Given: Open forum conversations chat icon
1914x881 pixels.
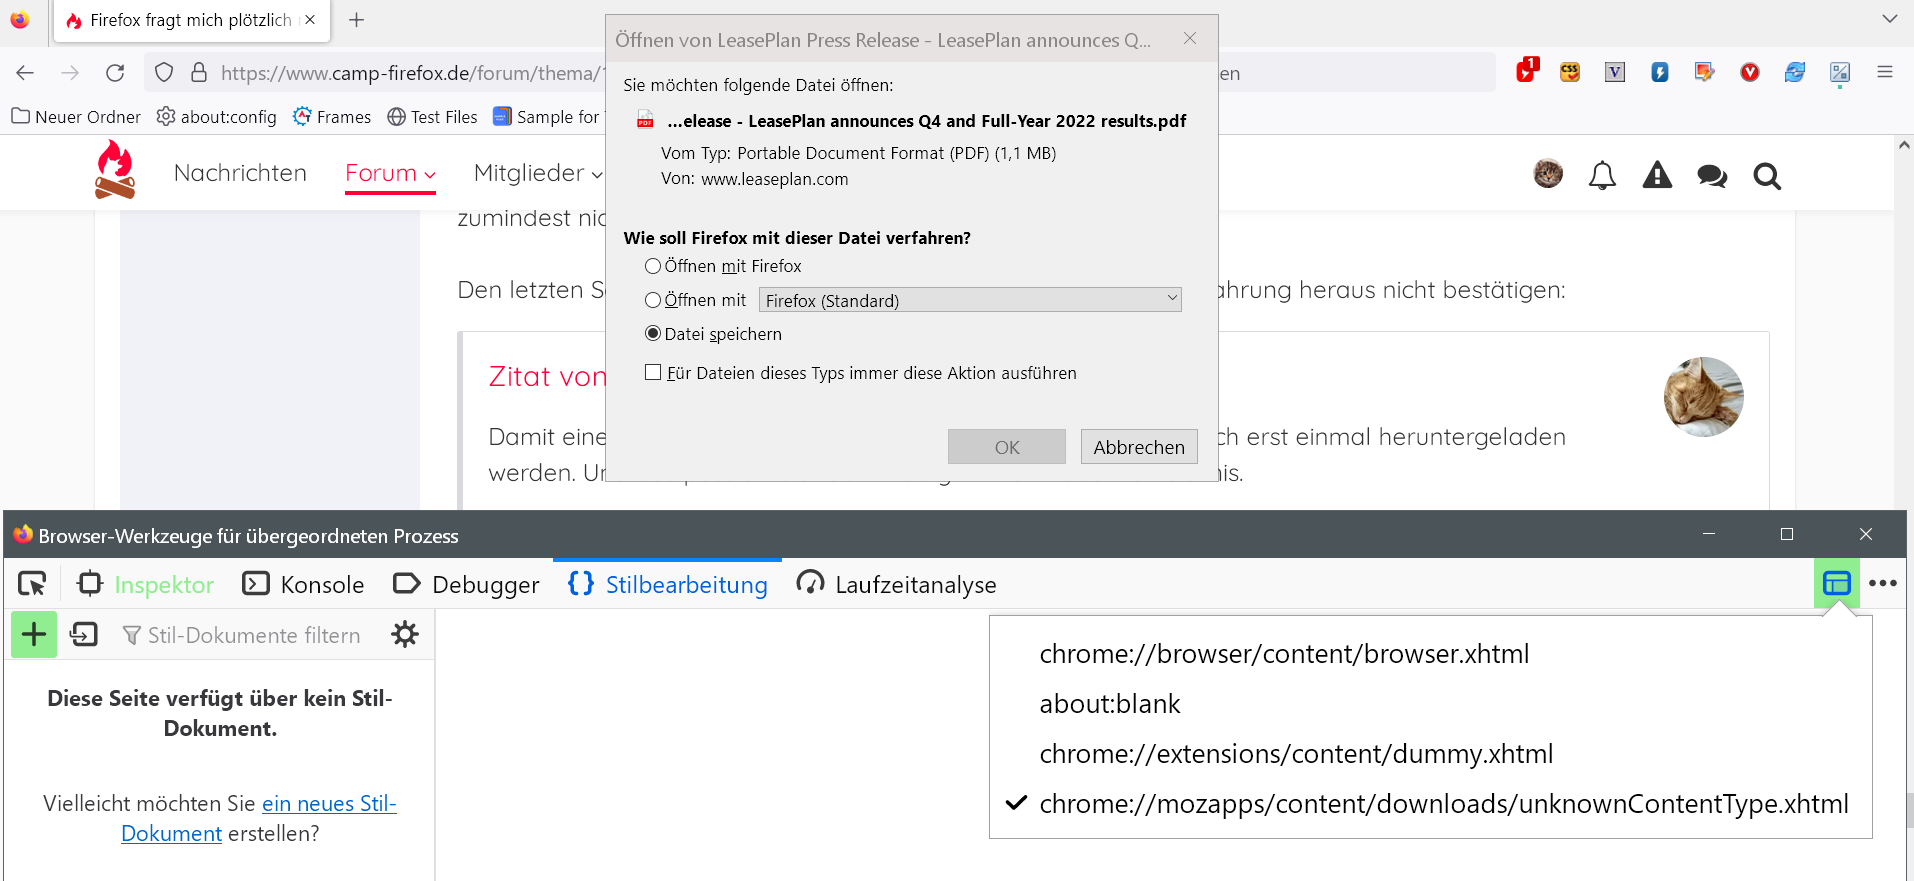Looking at the screenshot, I should click(1712, 176).
